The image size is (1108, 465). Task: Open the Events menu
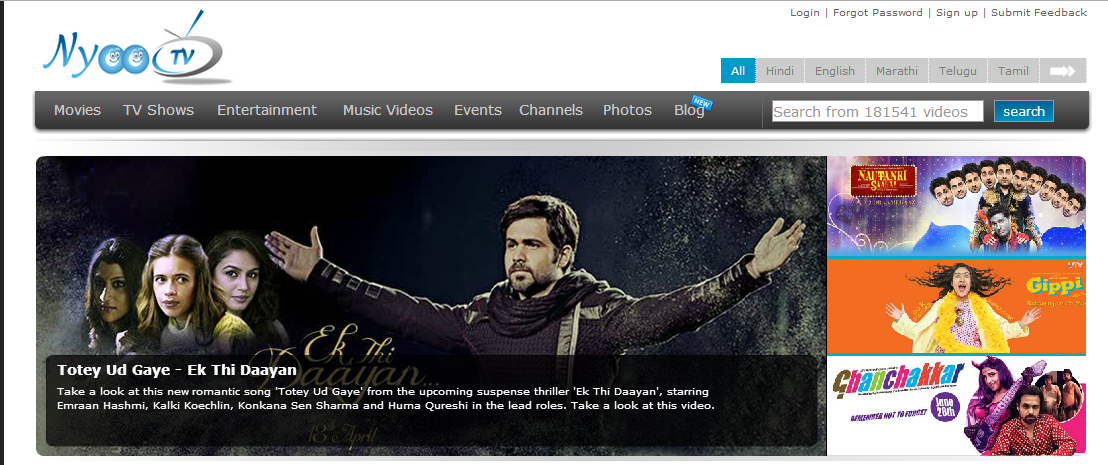pyautogui.click(x=478, y=110)
